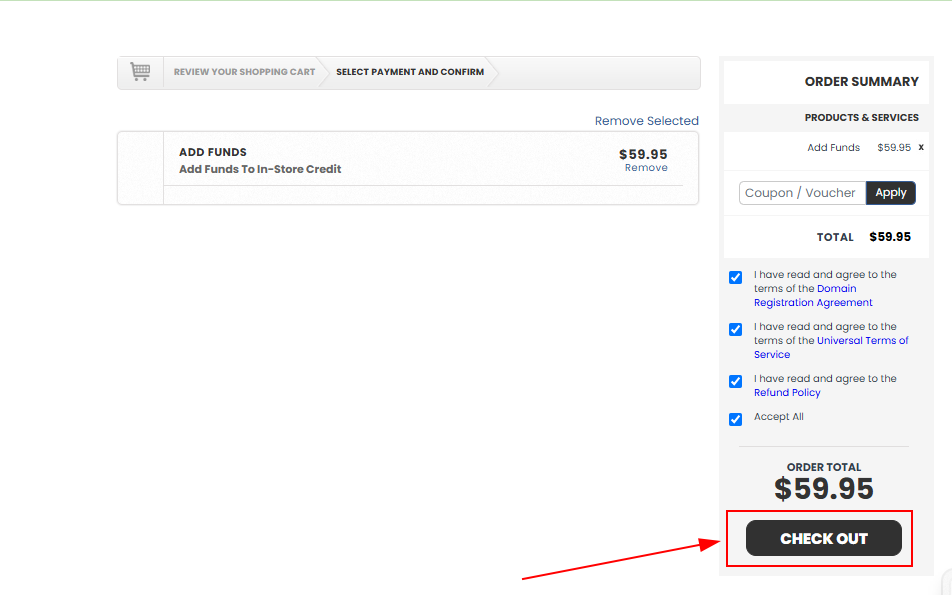Image resolution: width=952 pixels, height=595 pixels.
Task: Uncheck the Refund Policy agreement checkbox
Action: (x=735, y=381)
